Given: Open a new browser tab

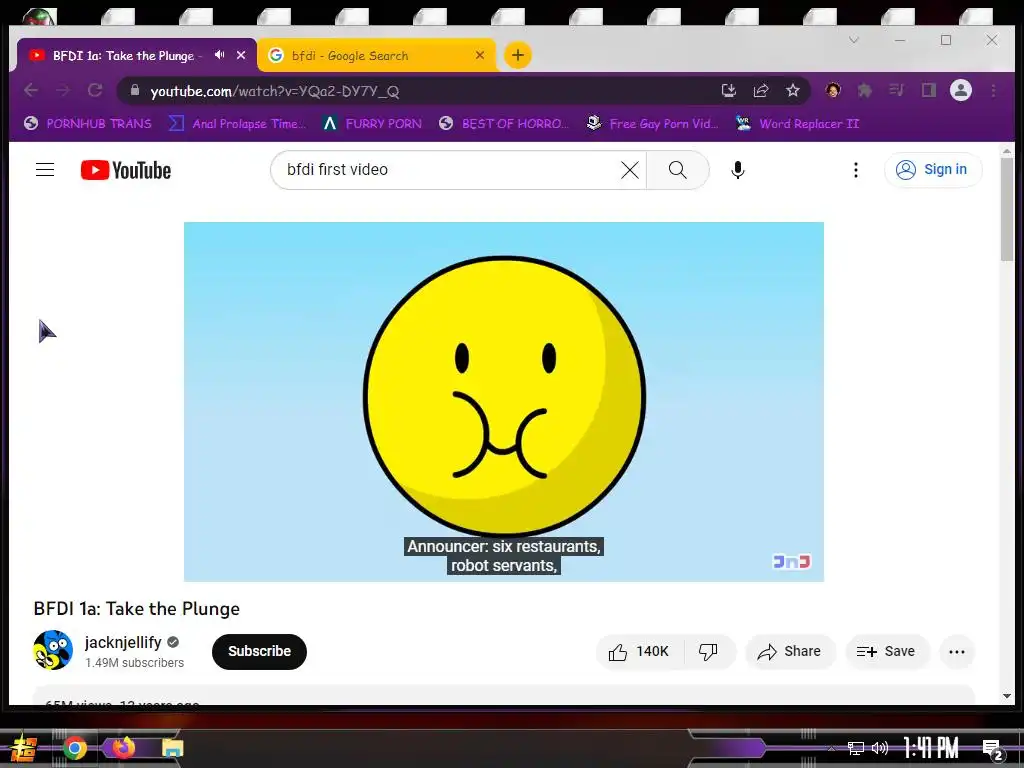Looking at the screenshot, I should coord(518,56).
